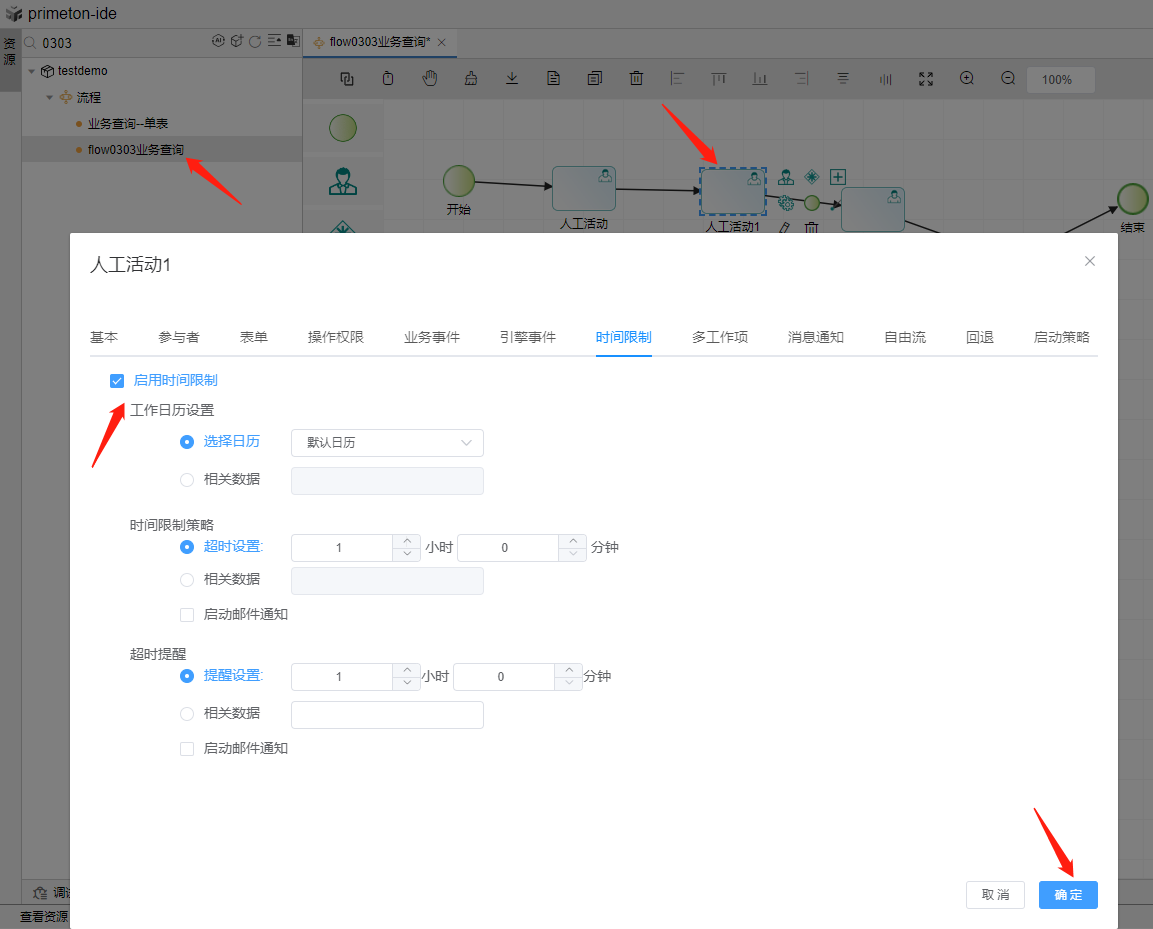Click the download arrow icon in toolbar
Image resolution: width=1153 pixels, height=929 pixels.
(x=512, y=79)
